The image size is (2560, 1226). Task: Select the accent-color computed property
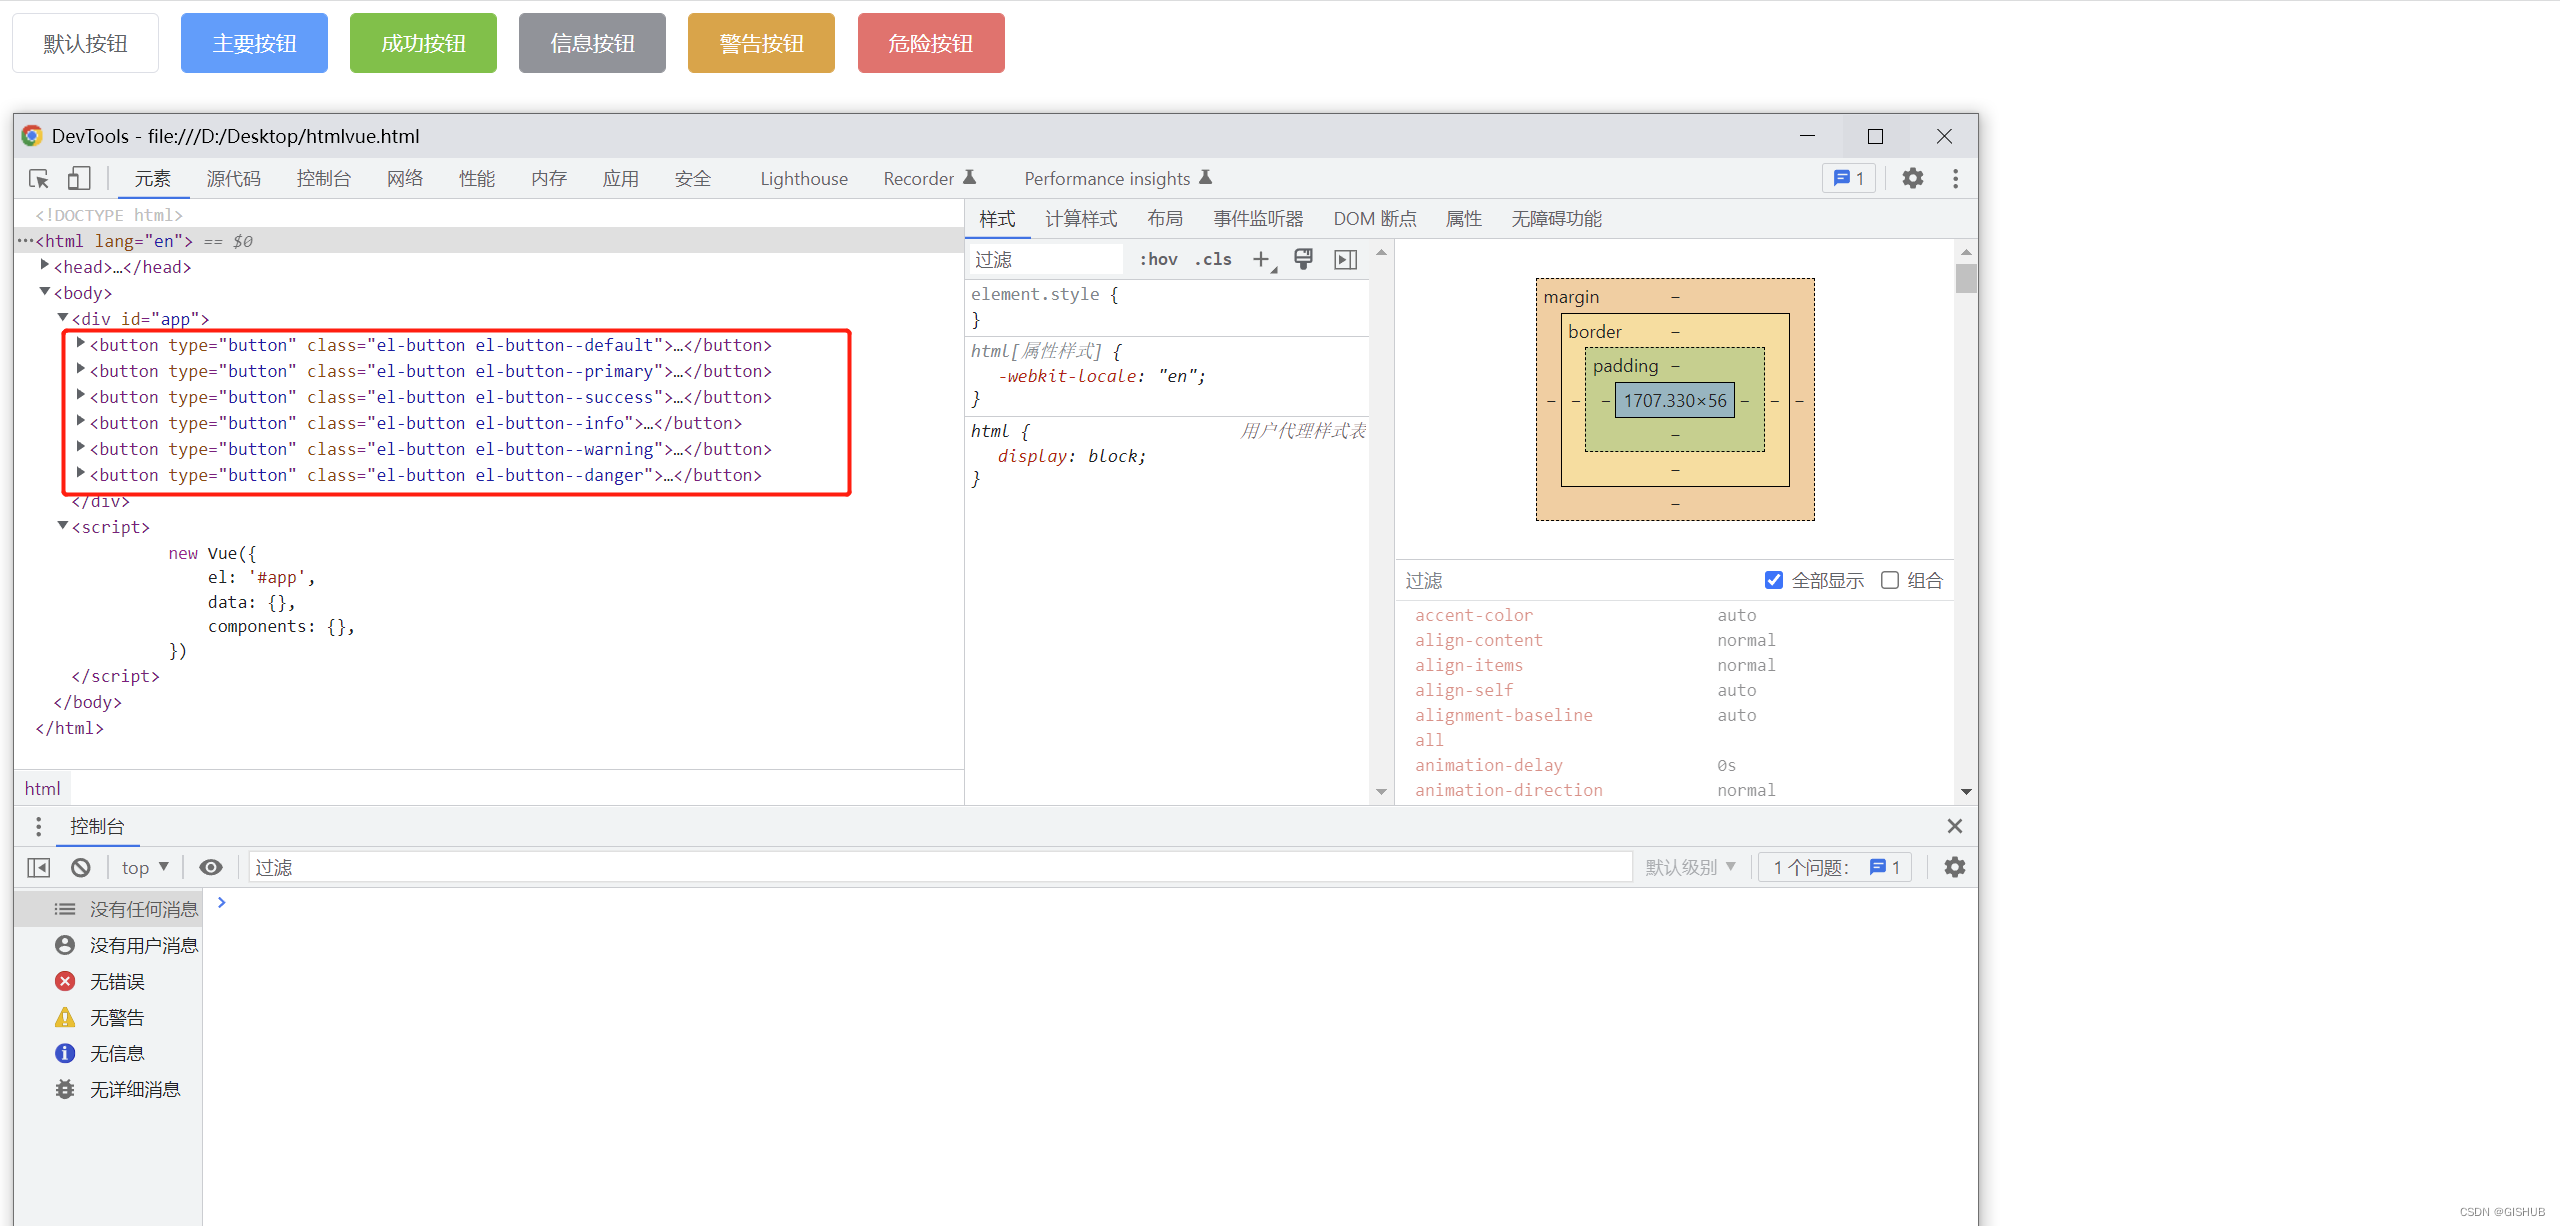pyautogui.click(x=1474, y=615)
